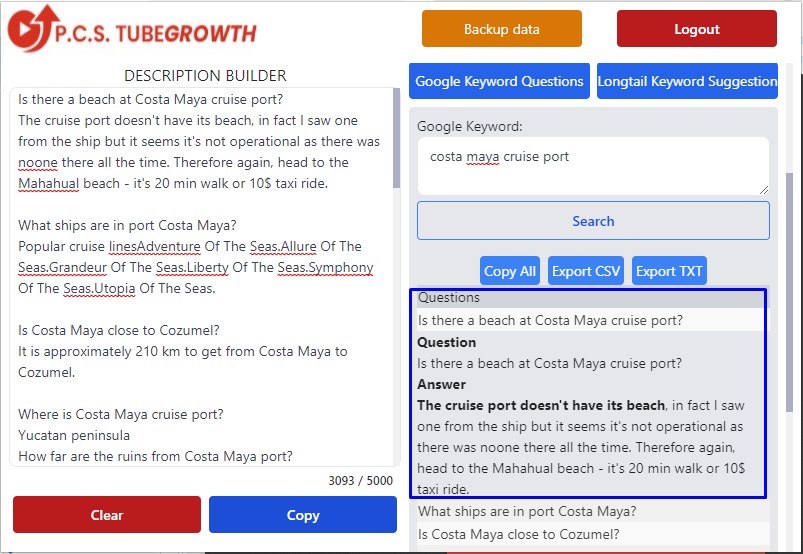Export questions as TXT

point(669,271)
